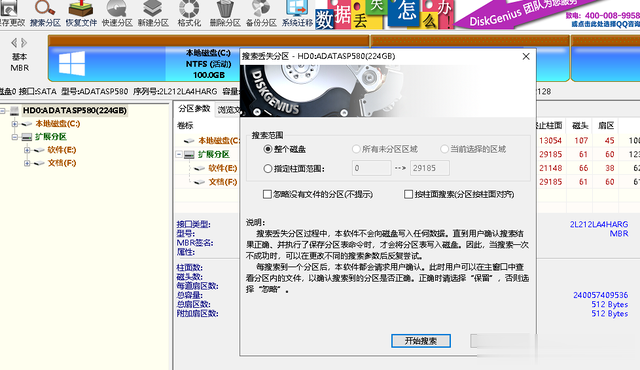Click the drive icon next to 文档(F:) in the partition table

200,182
